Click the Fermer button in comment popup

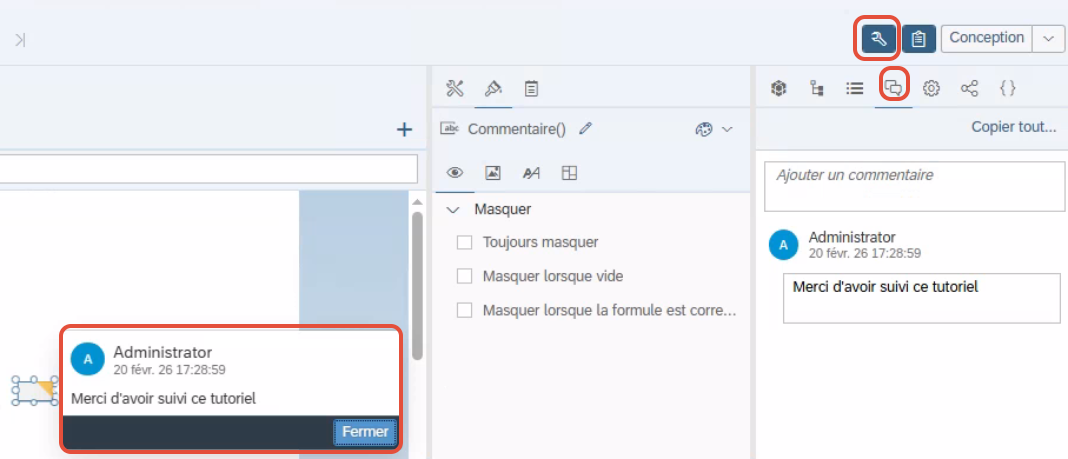click(x=365, y=432)
